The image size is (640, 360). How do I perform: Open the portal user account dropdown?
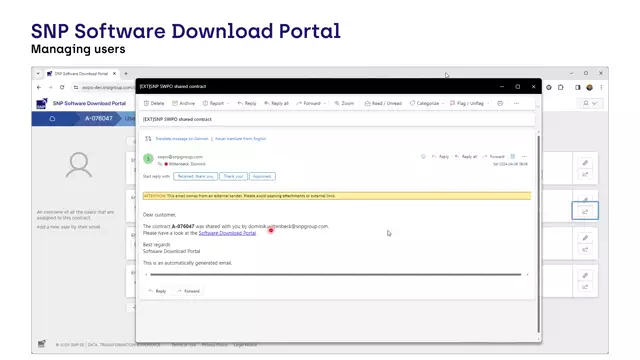coord(590,103)
